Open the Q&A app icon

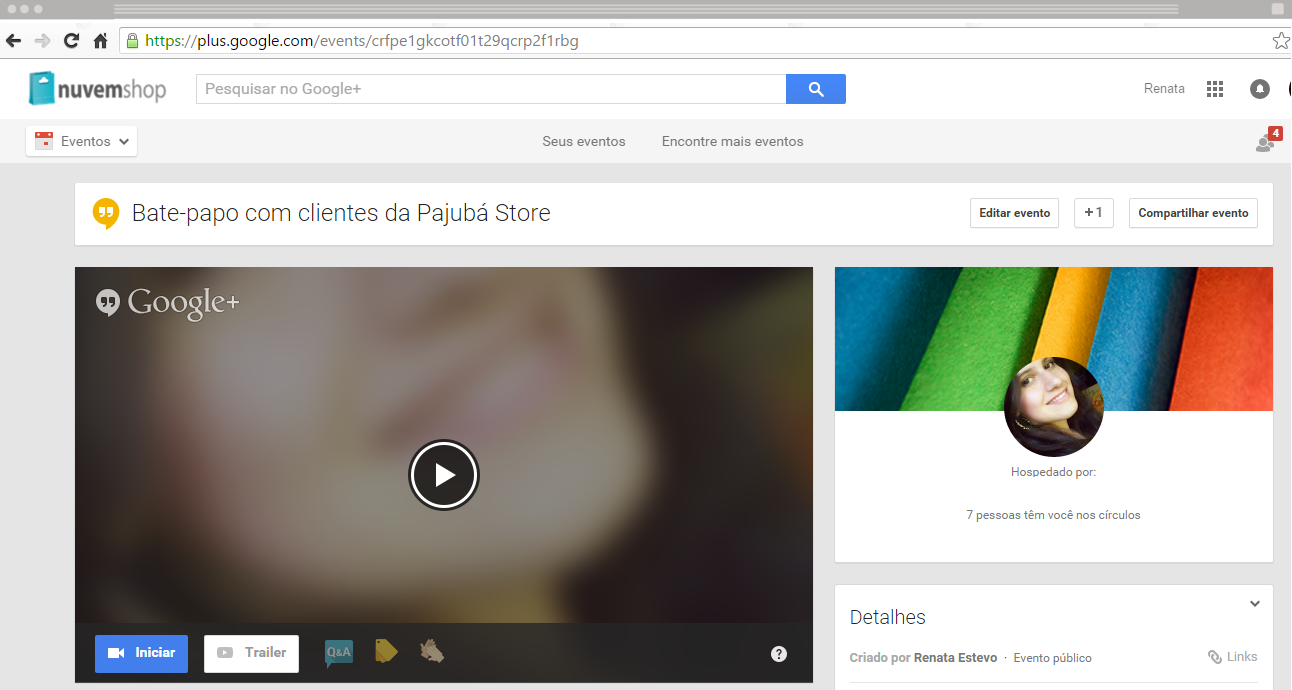(339, 652)
